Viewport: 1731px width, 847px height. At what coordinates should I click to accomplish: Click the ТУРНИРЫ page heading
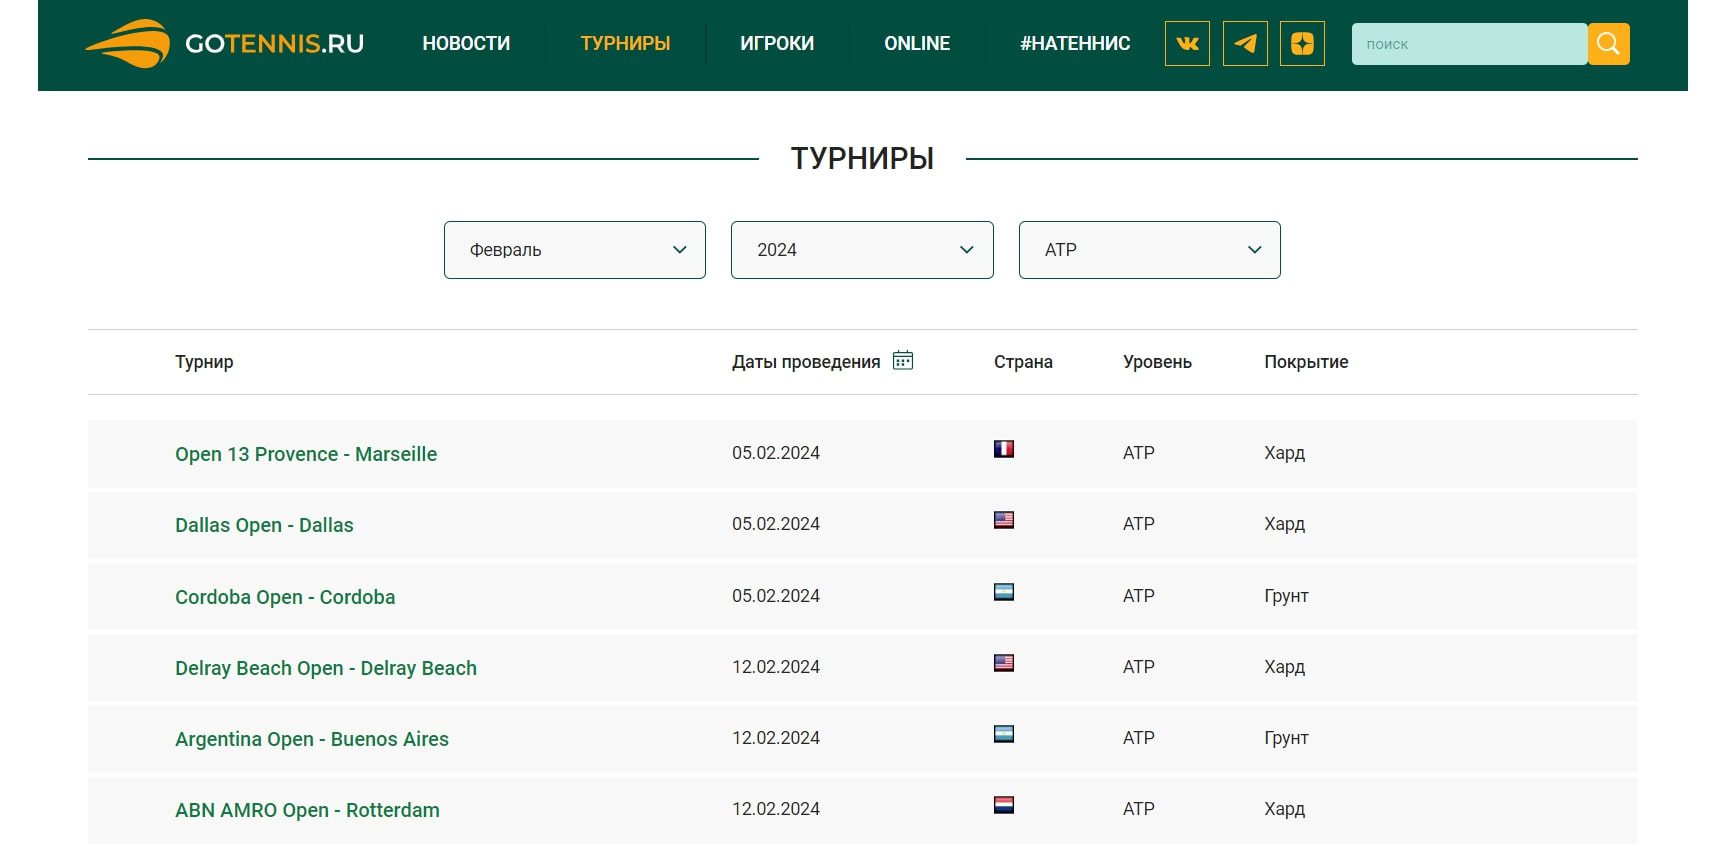point(862,158)
